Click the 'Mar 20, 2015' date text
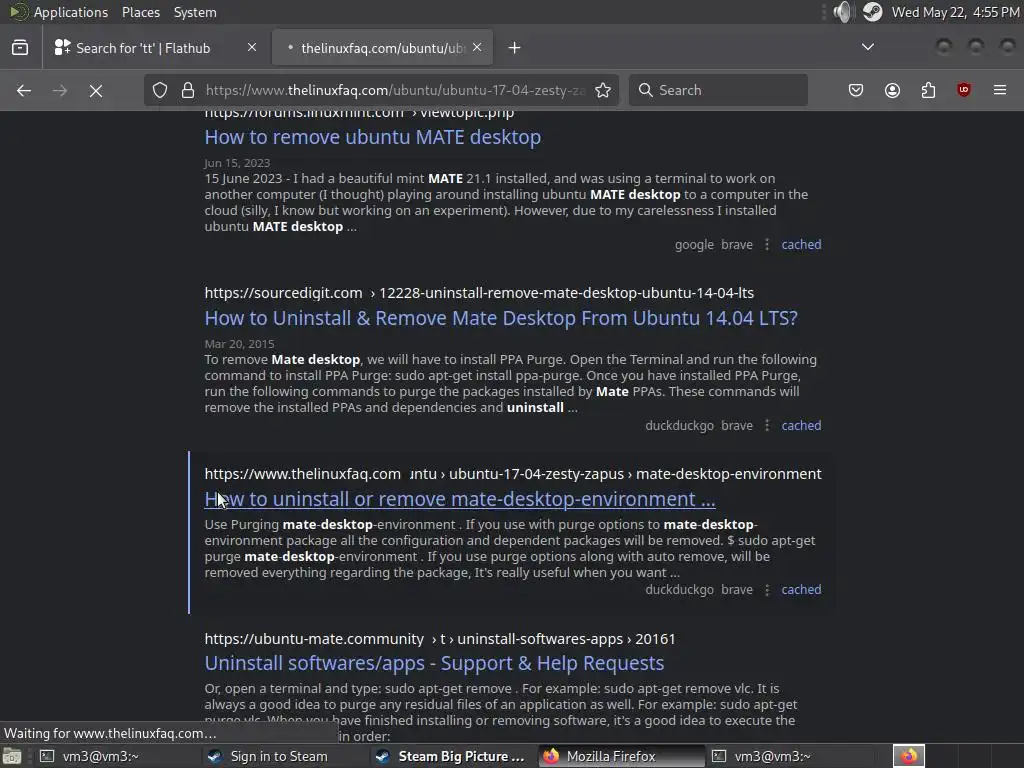This screenshot has width=1024, height=768. 239,344
